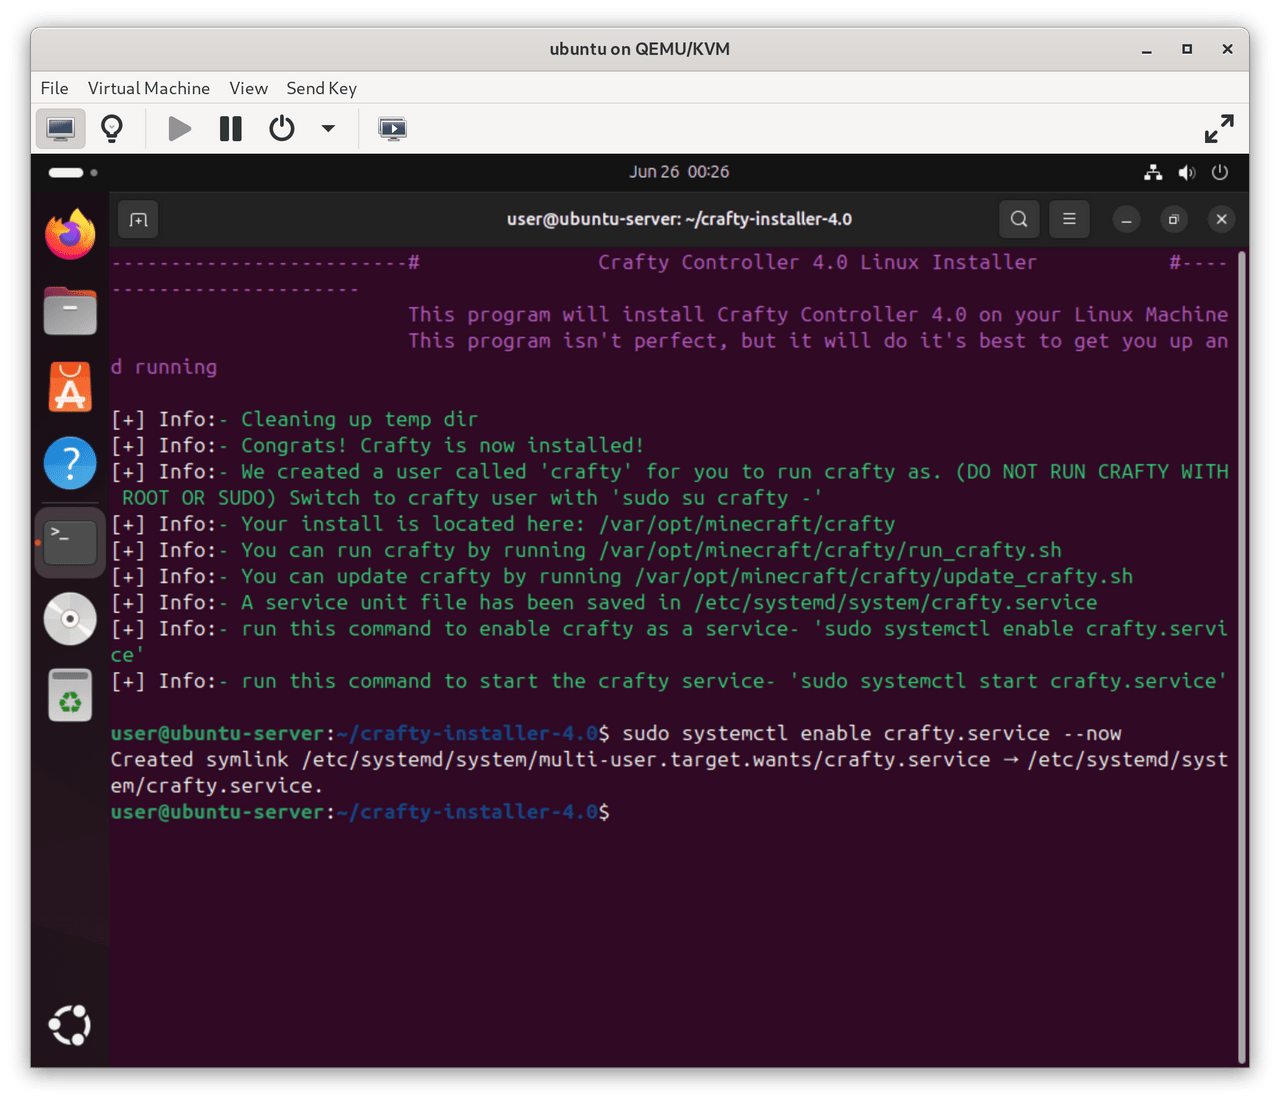Open the volume indicator in top bar
The width and height of the screenshot is (1280, 1102).
[x=1187, y=172]
